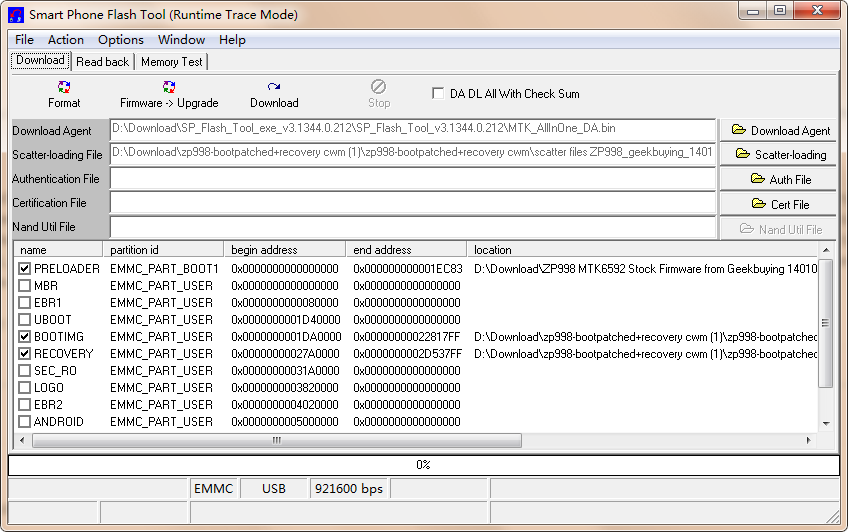
Task: Sort by the end address column header
Action: point(406,250)
